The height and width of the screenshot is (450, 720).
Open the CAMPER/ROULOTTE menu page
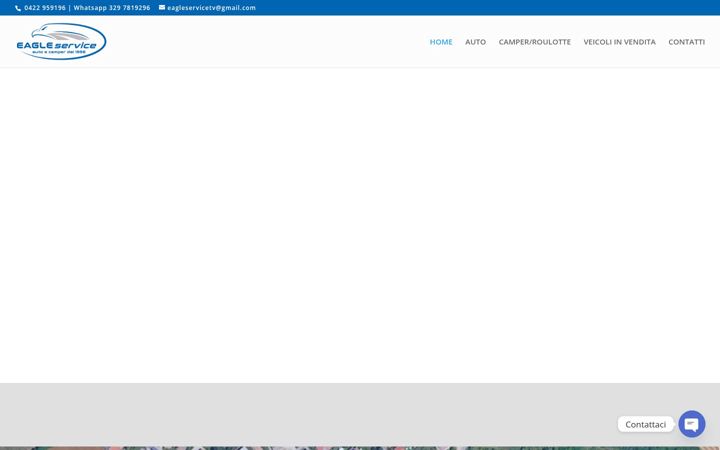click(x=534, y=42)
